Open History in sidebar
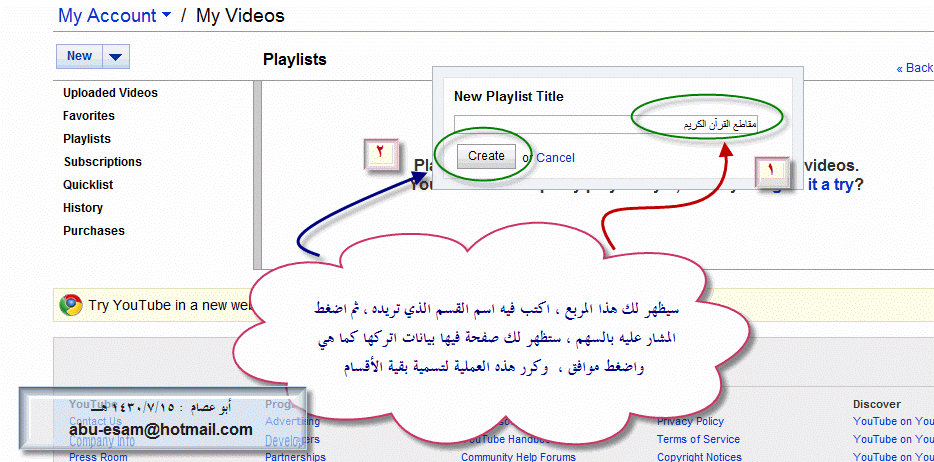Image resolution: width=934 pixels, height=462 pixels. pyautogui.click(x=83, y=208)
